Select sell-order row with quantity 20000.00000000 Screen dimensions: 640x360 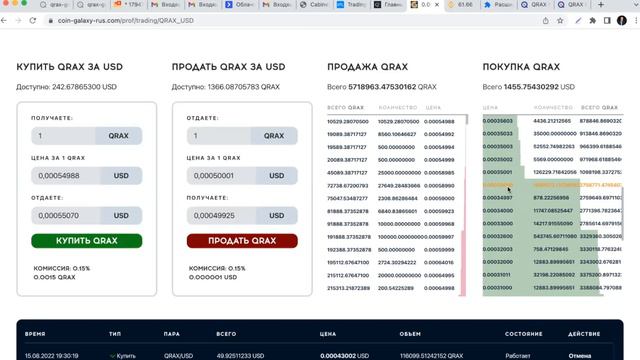pos(391,276)
